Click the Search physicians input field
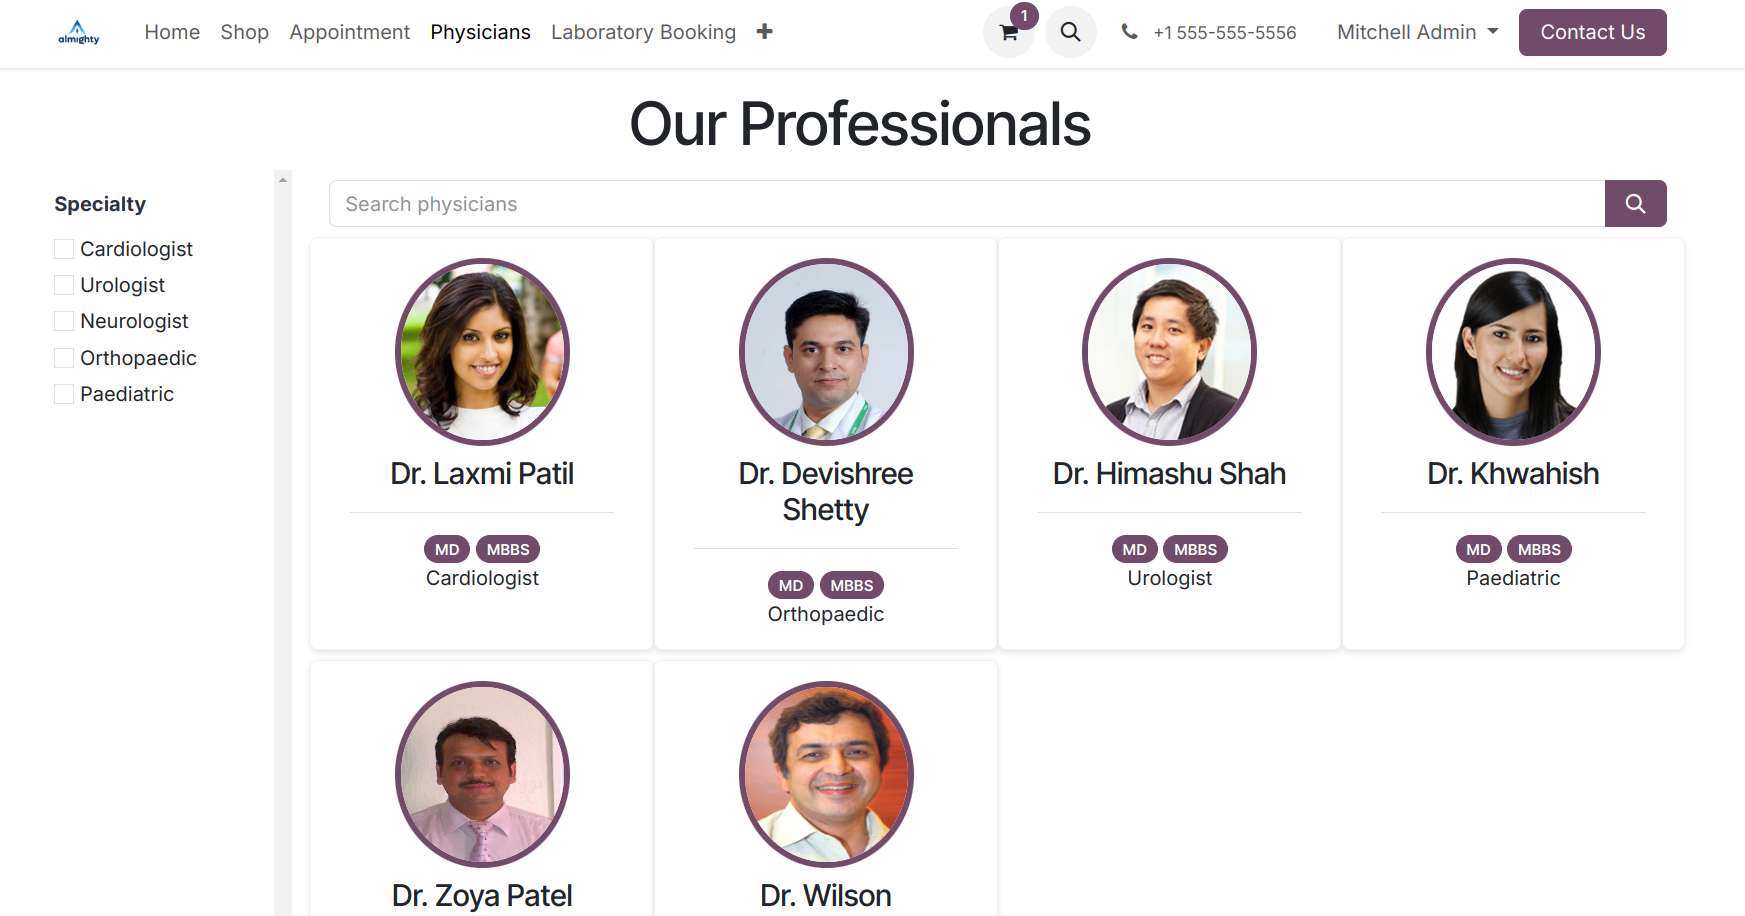 pyautogui.click(x=967, y=204)
